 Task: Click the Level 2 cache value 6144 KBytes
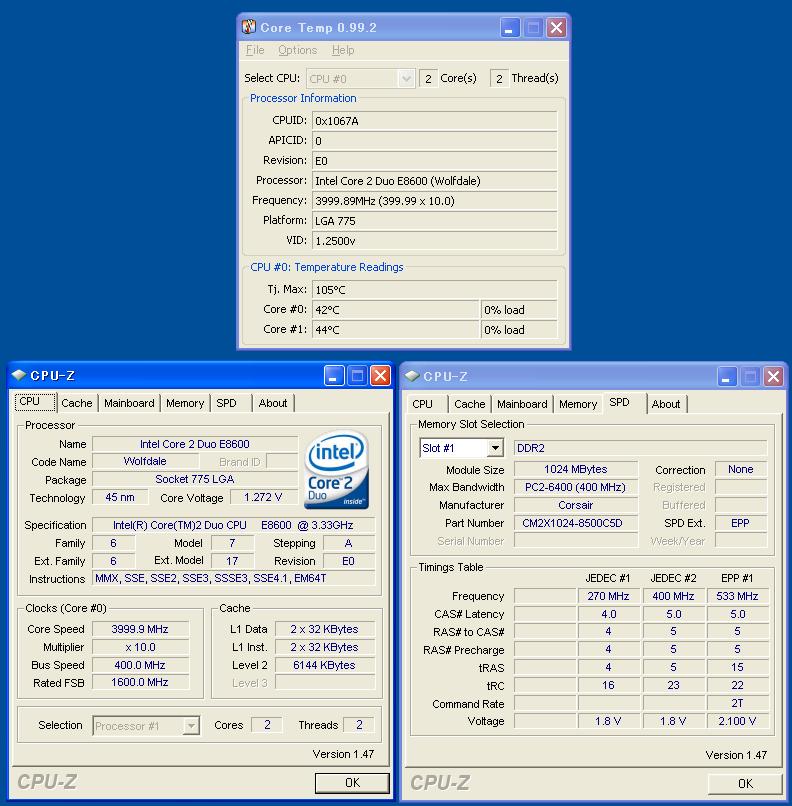pyautogui.click(x=324, y=665)
